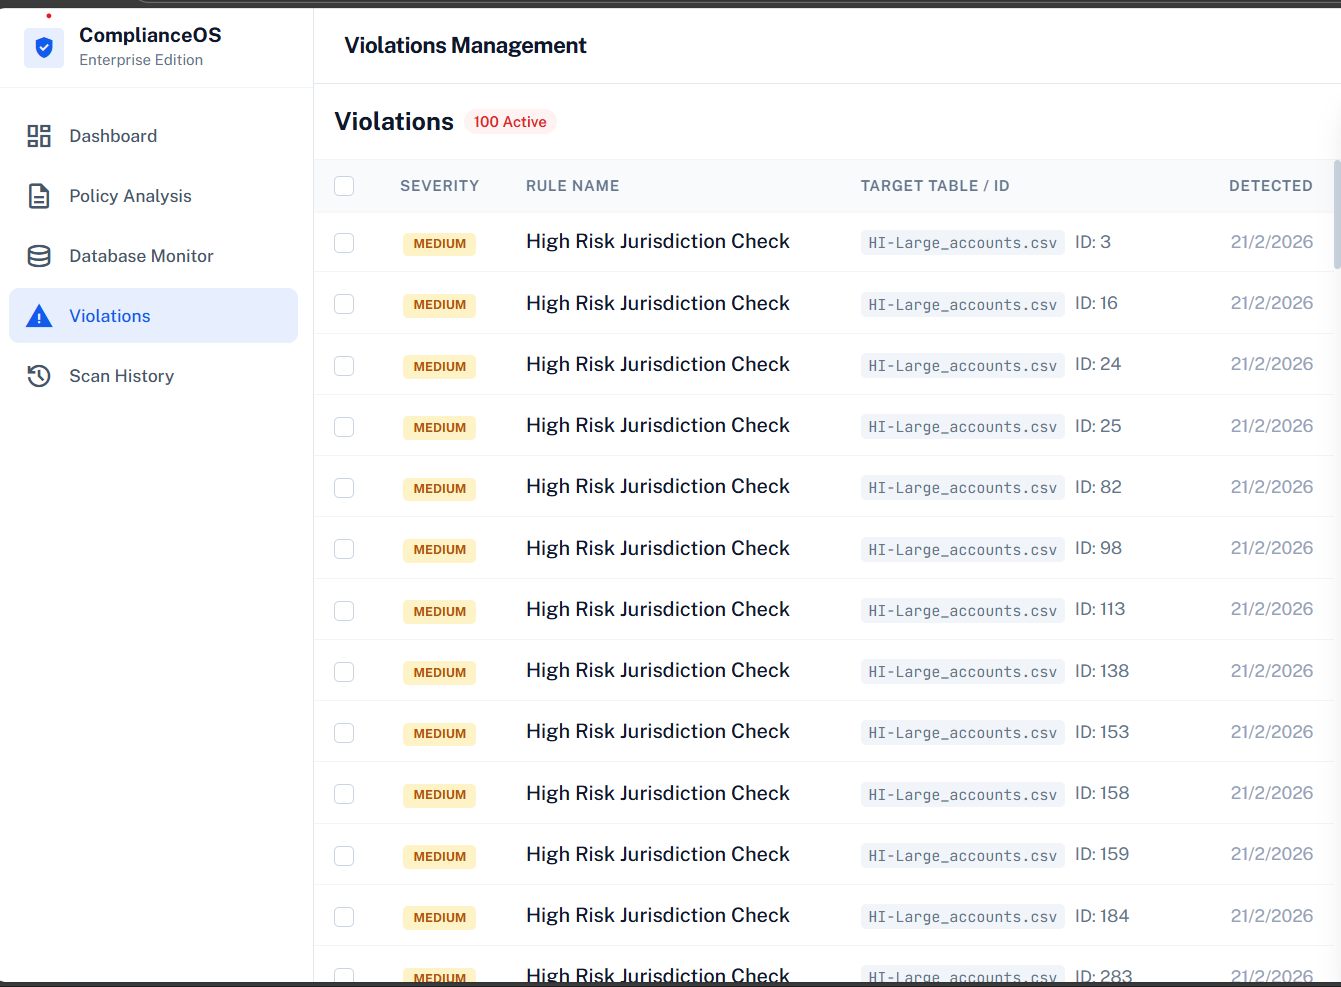1341x987 pixels.
Task: Click the MEDIUM severity badge on ID 16
Action: 439,304
